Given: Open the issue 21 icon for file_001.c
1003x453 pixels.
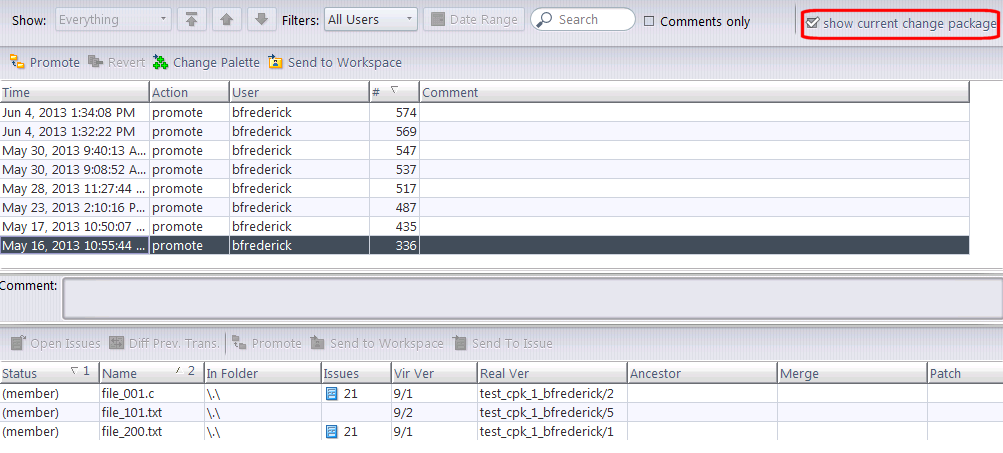Looking at the screenshot, I should coord(332,394).
